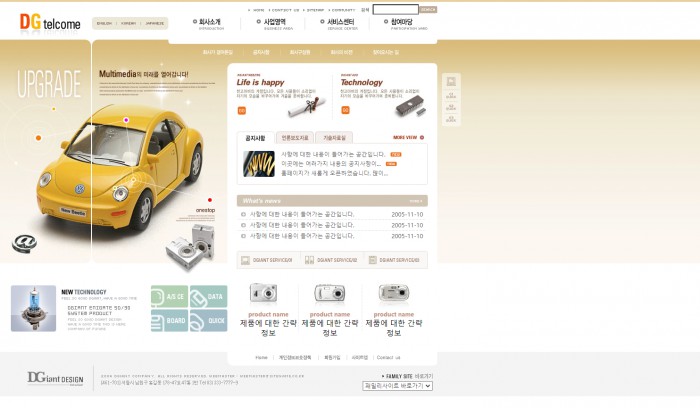Open the 서비스센터 main menu
The width and height of the screenshot is (700, 408).
[341, 22]
